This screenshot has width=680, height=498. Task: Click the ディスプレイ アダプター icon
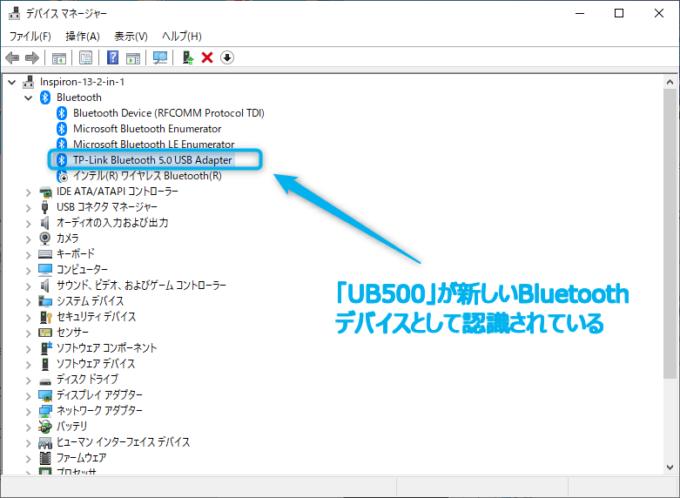[x=45, y=396]
